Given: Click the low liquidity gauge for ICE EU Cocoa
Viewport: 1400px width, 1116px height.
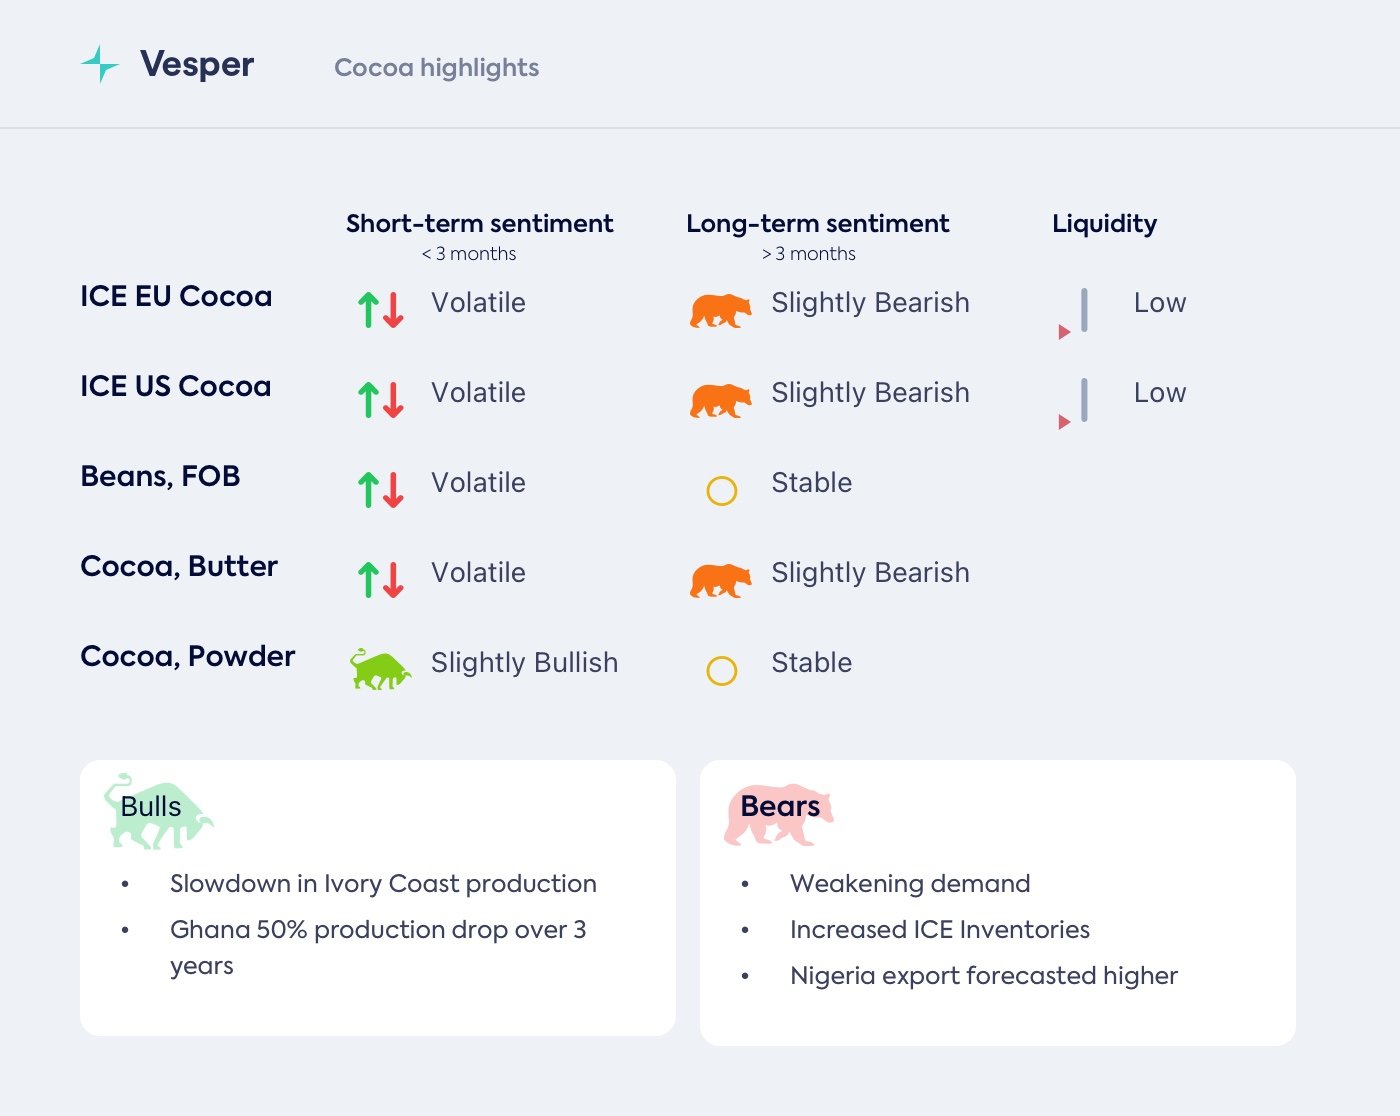Looking at the screenshot, I should 1076,313.
